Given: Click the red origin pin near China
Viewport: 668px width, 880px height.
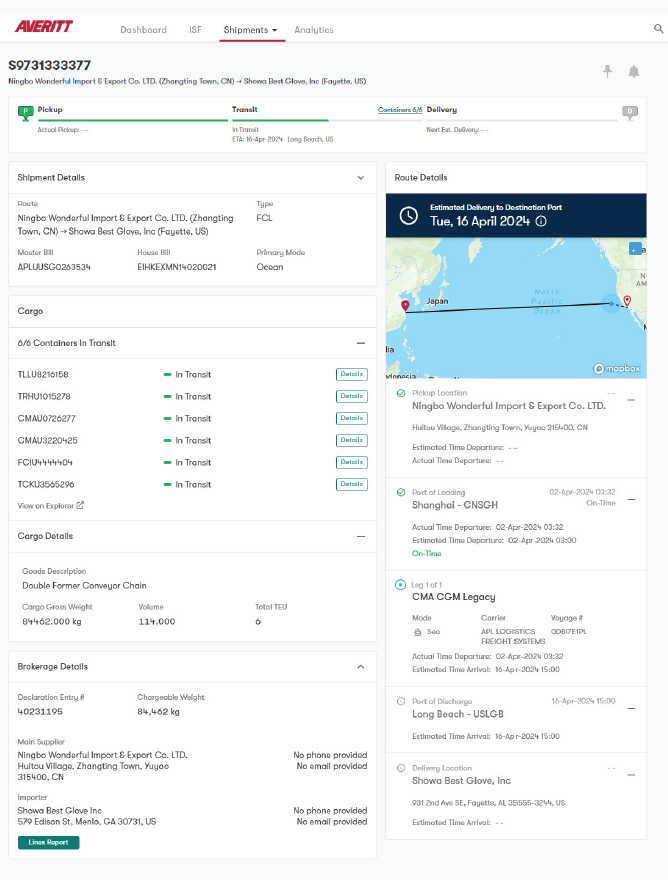Looking at the screenshot, I should pos(405,306).
